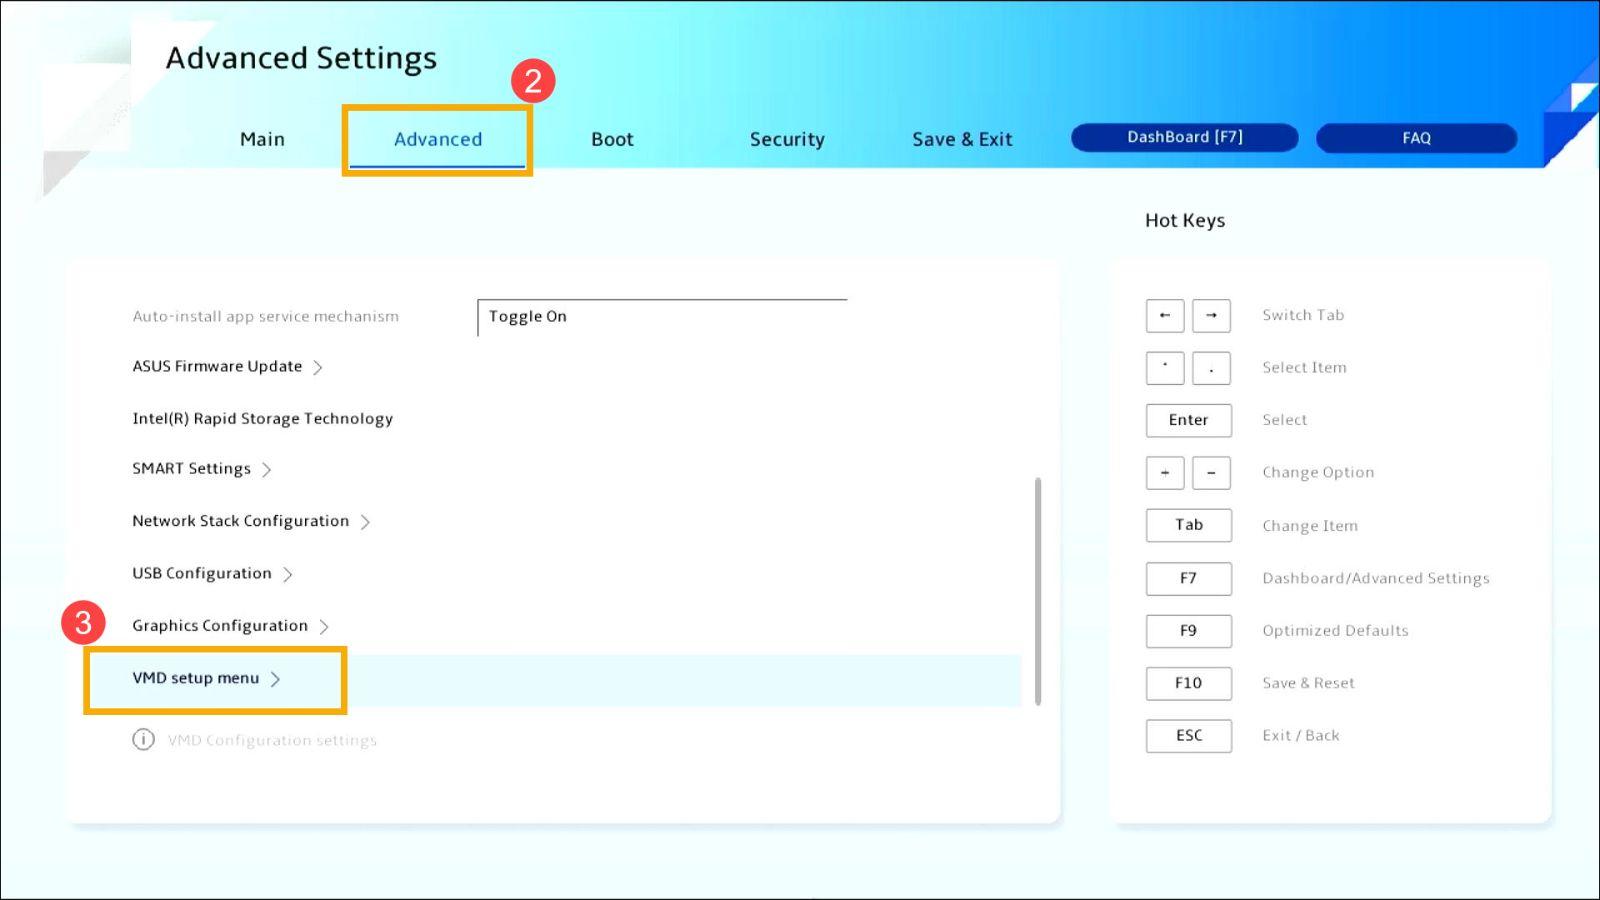The width and height of the screenshot is (1600, 900).
Task: Switch to the Main tab
Action: point(262,139)
